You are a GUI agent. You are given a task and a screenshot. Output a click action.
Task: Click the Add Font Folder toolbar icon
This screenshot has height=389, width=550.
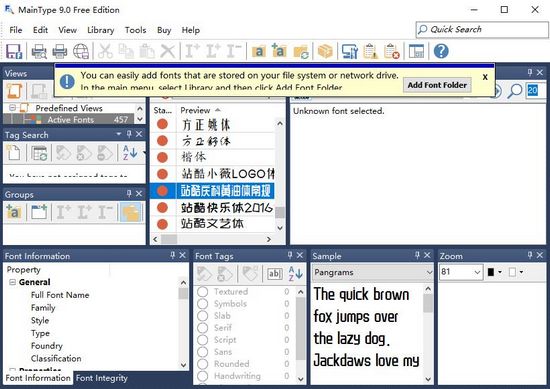[x=279, y=51]
